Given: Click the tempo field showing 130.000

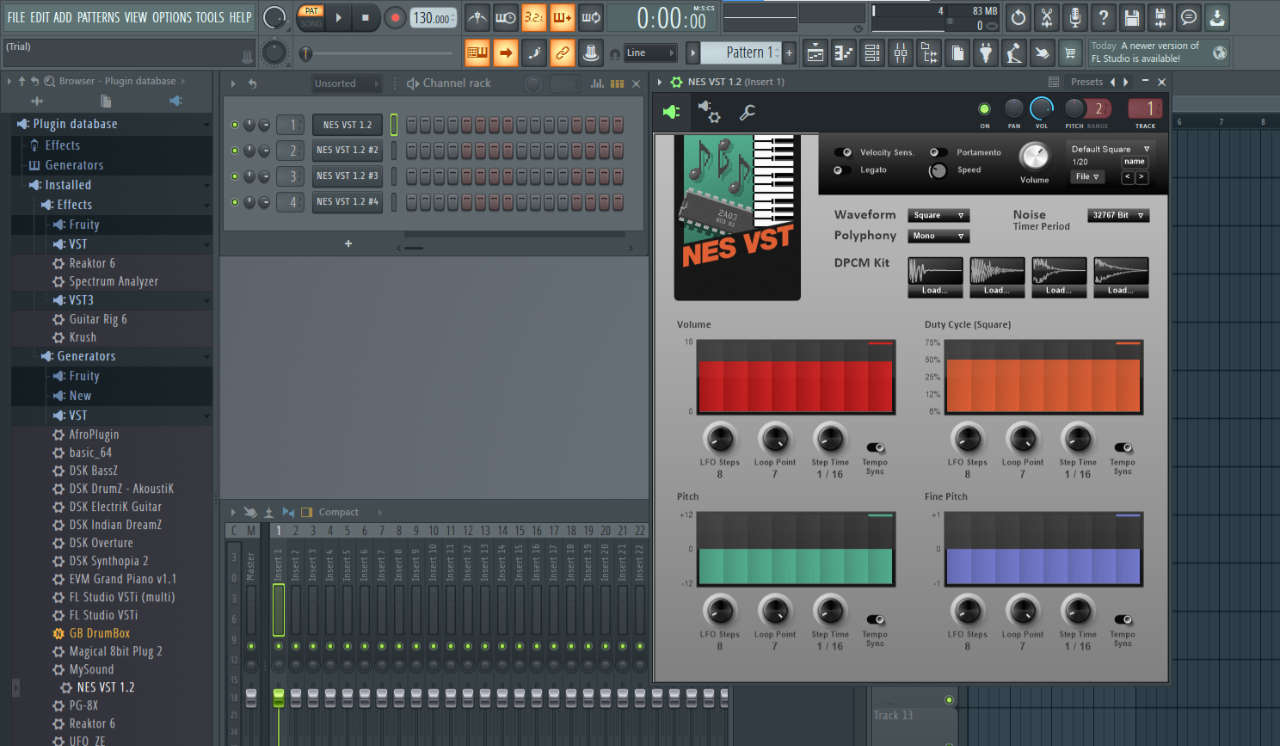Looking at the screenshot, I should point(433,18).
